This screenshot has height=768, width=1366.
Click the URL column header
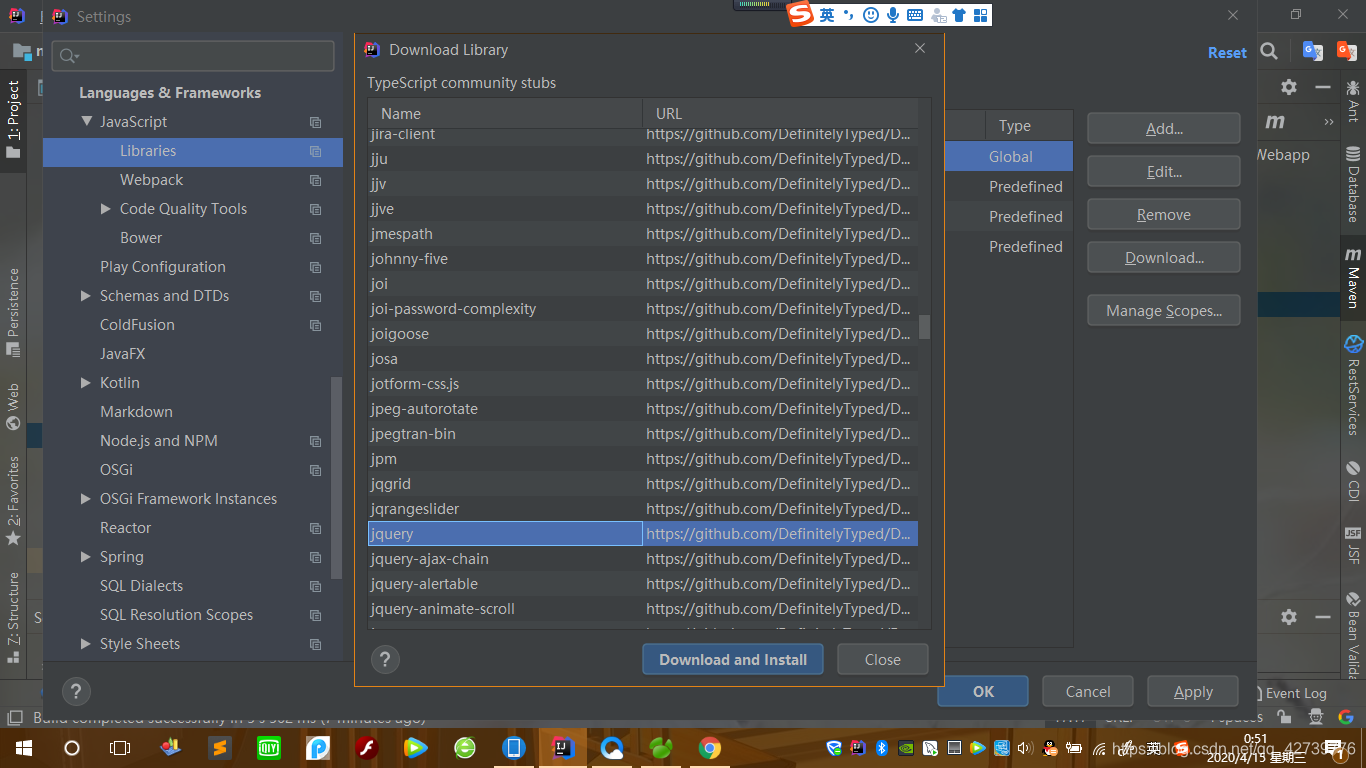(x=780, y=114)
